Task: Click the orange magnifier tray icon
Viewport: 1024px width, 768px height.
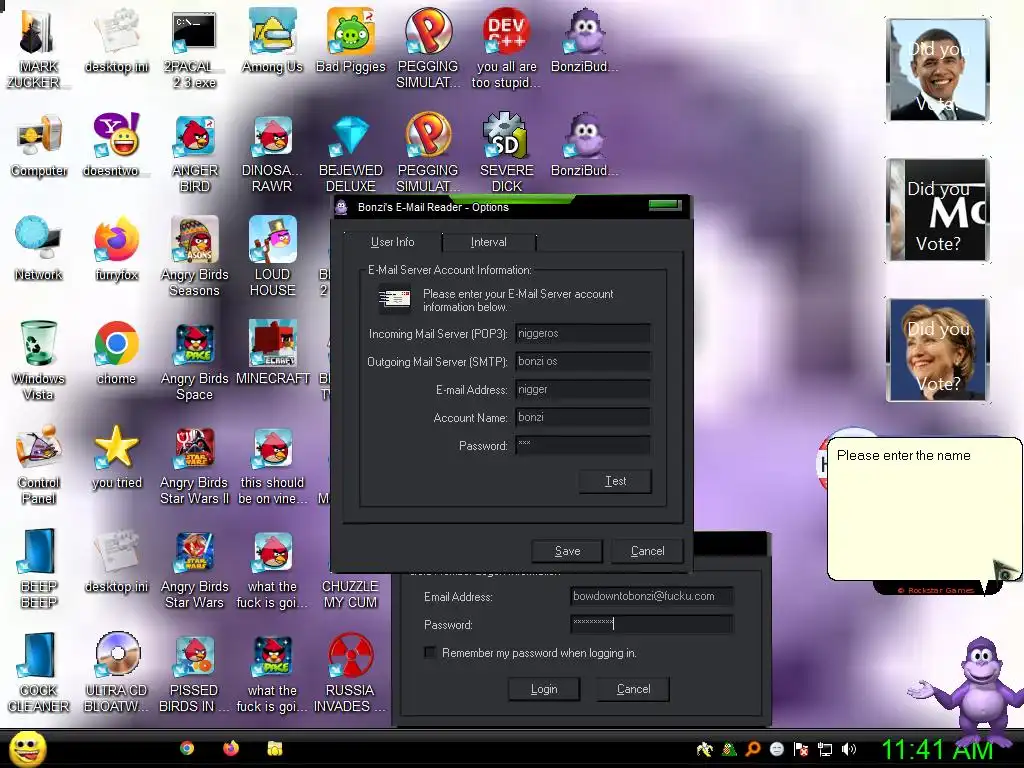Action: [753, 750]
